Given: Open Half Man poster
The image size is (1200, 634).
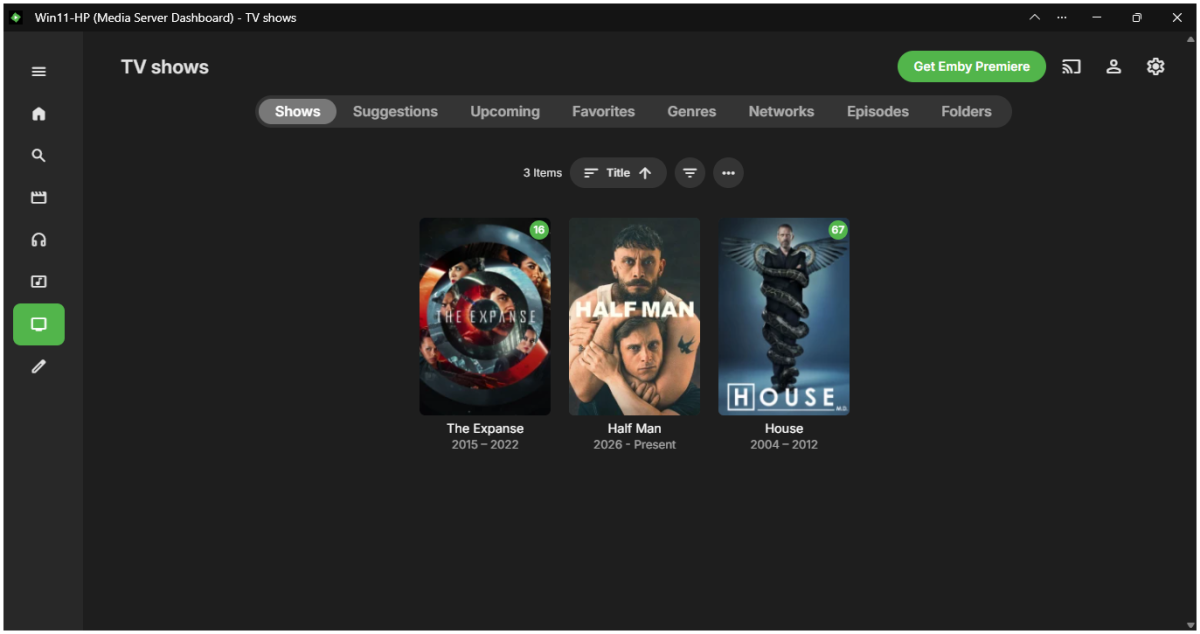Looking at the screenshot, I should [635, 316].
